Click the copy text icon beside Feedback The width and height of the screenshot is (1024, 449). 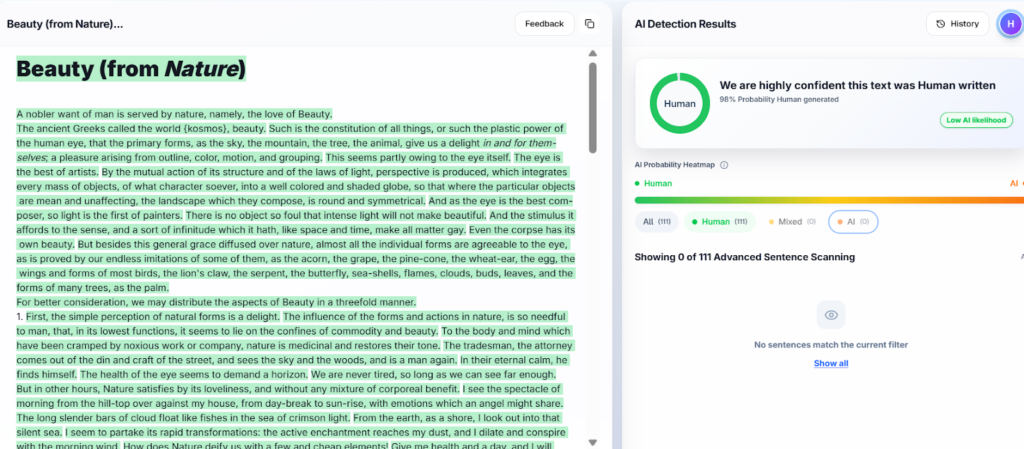pos(589,23)
